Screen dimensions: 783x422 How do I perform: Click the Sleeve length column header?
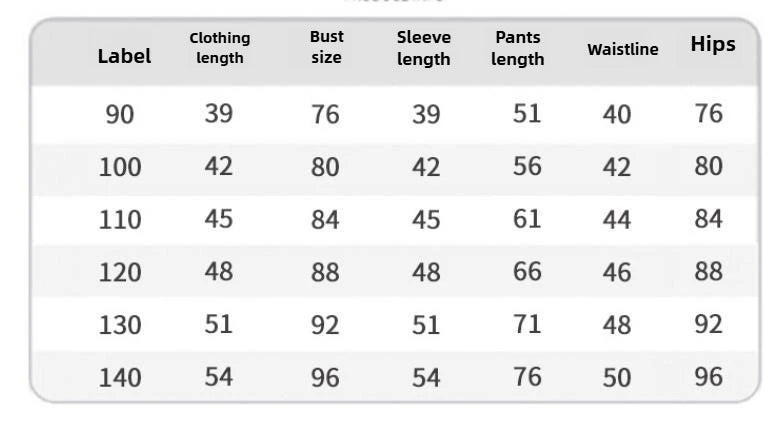pyautogui.click(x=424, y=48)
